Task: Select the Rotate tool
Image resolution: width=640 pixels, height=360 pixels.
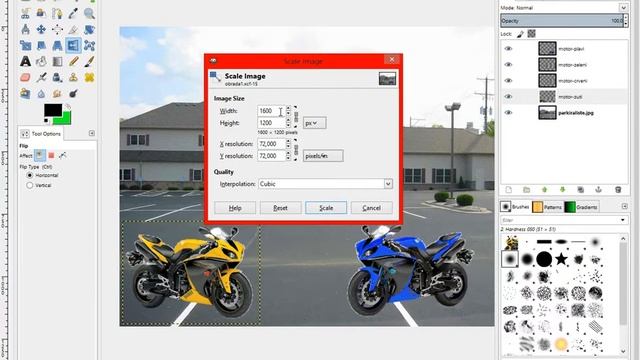Action: pos(89,29)
